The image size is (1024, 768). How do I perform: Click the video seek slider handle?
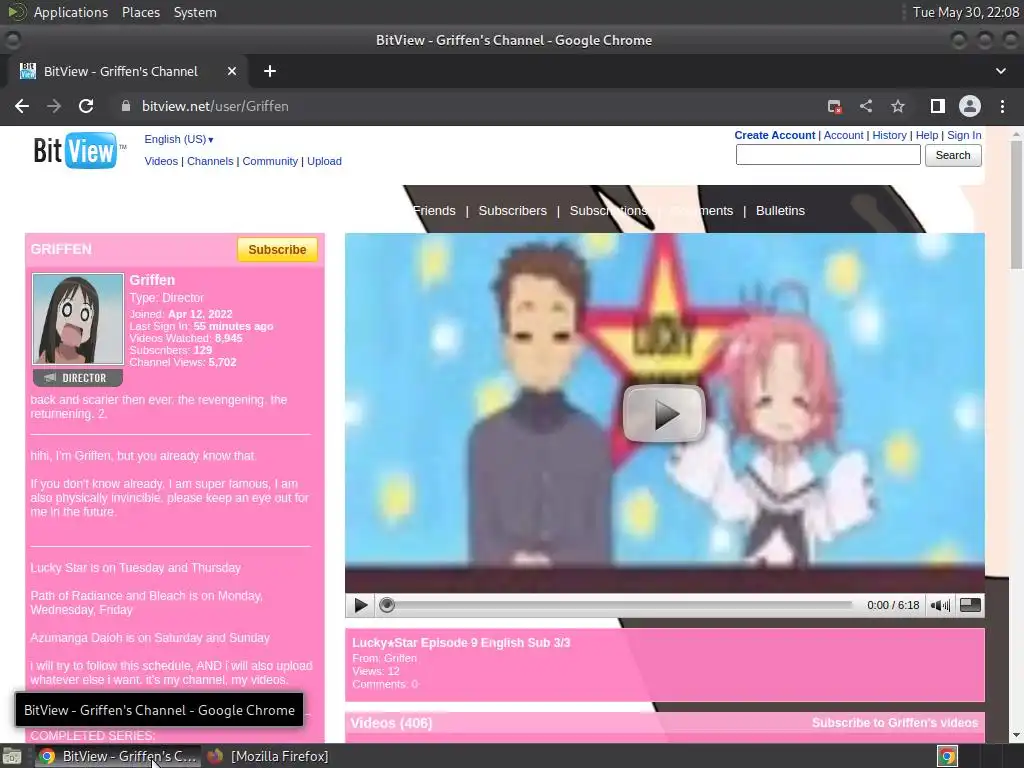[x=387, y=605]
